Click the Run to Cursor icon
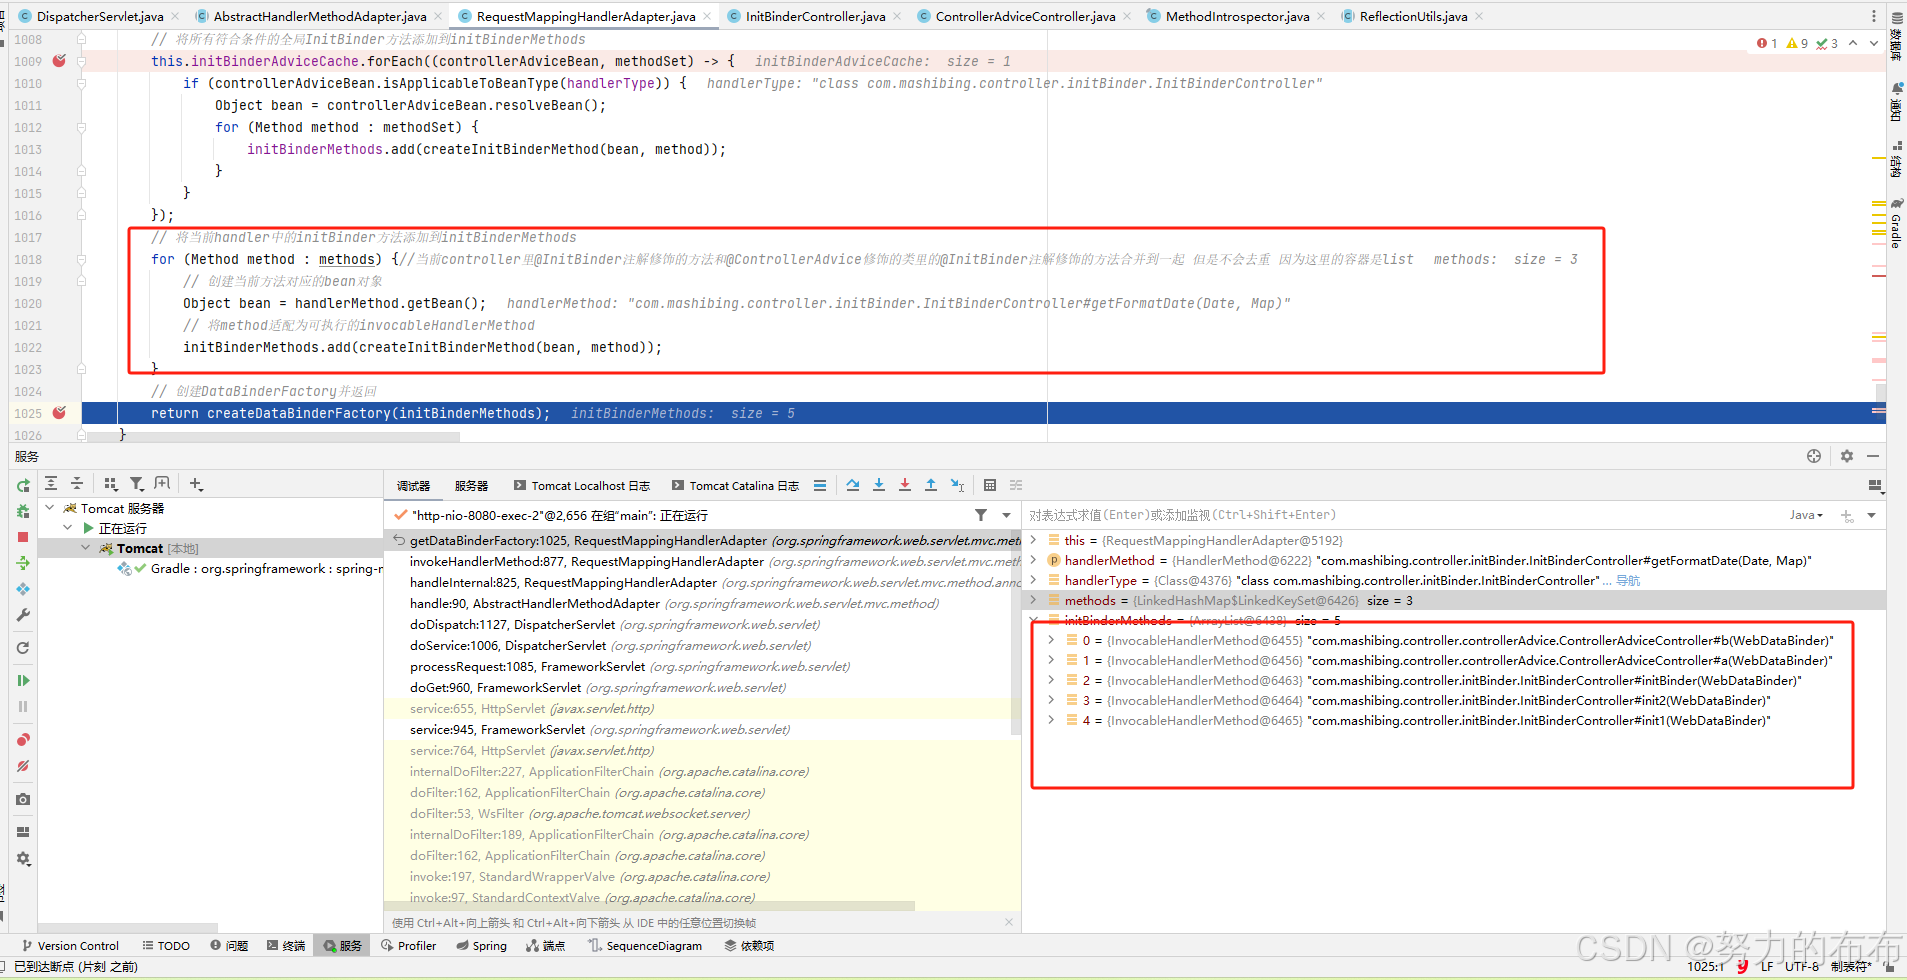 (x=957, y=485)
